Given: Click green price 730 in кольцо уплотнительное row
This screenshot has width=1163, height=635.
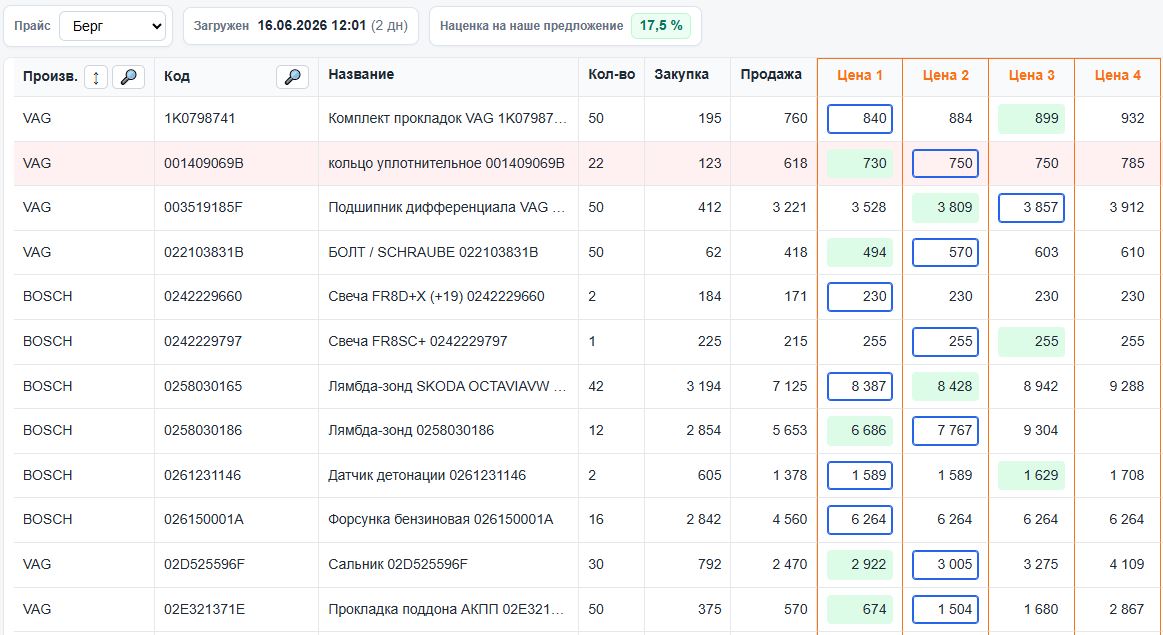Looking at the screenshot, I should (x=860, y=163).
